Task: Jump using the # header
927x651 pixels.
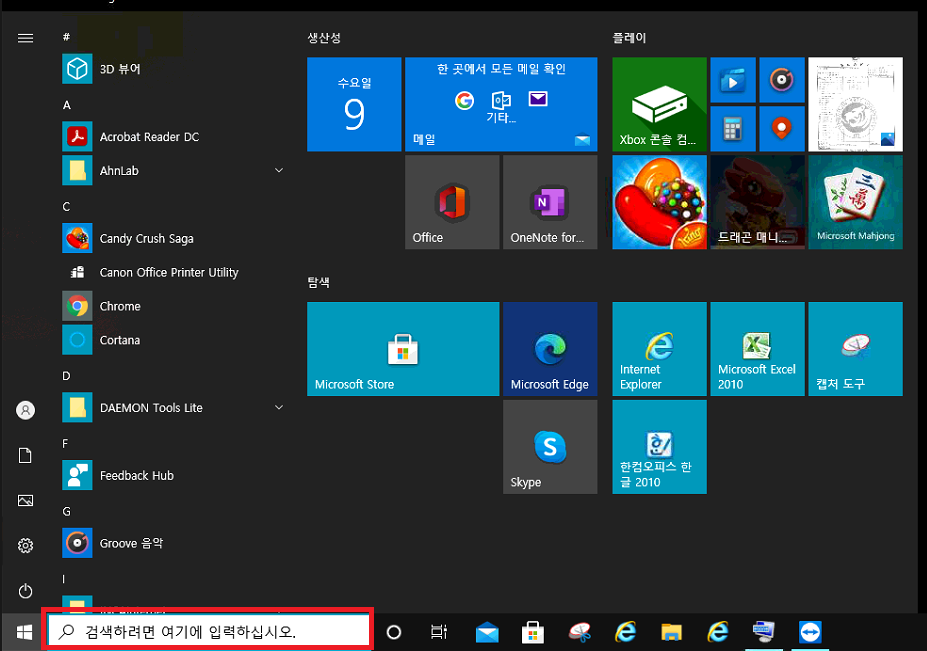Action: (x=66, y=37)
